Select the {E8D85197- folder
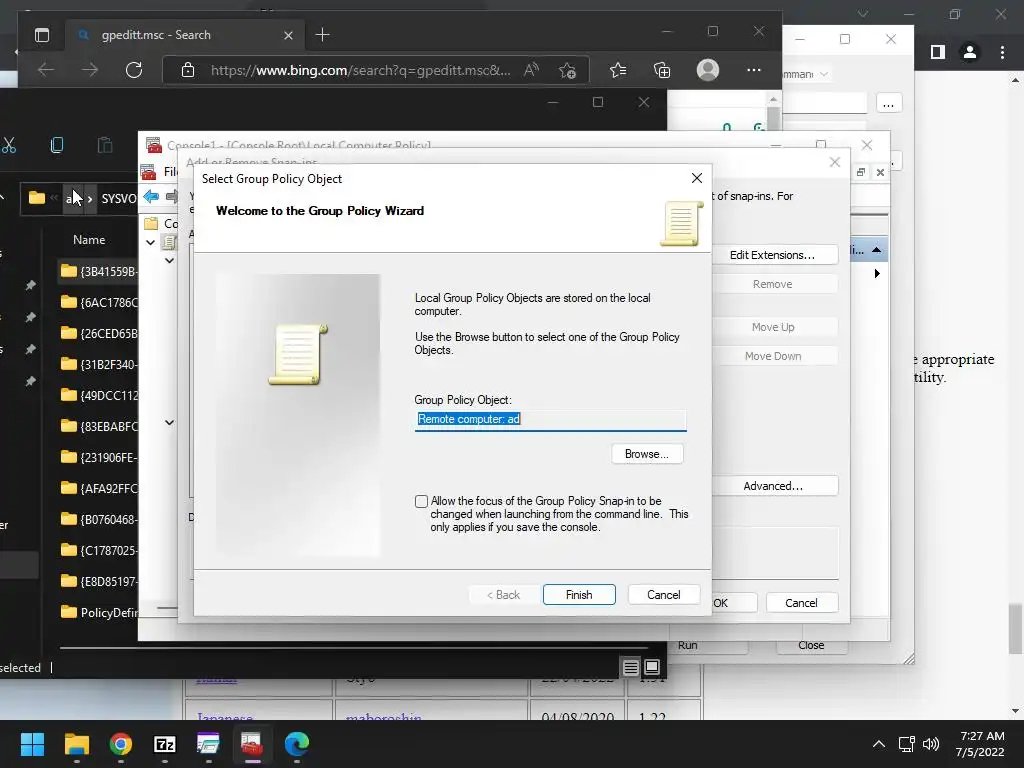The image size is (1024, 768). [x=99, y=581]
